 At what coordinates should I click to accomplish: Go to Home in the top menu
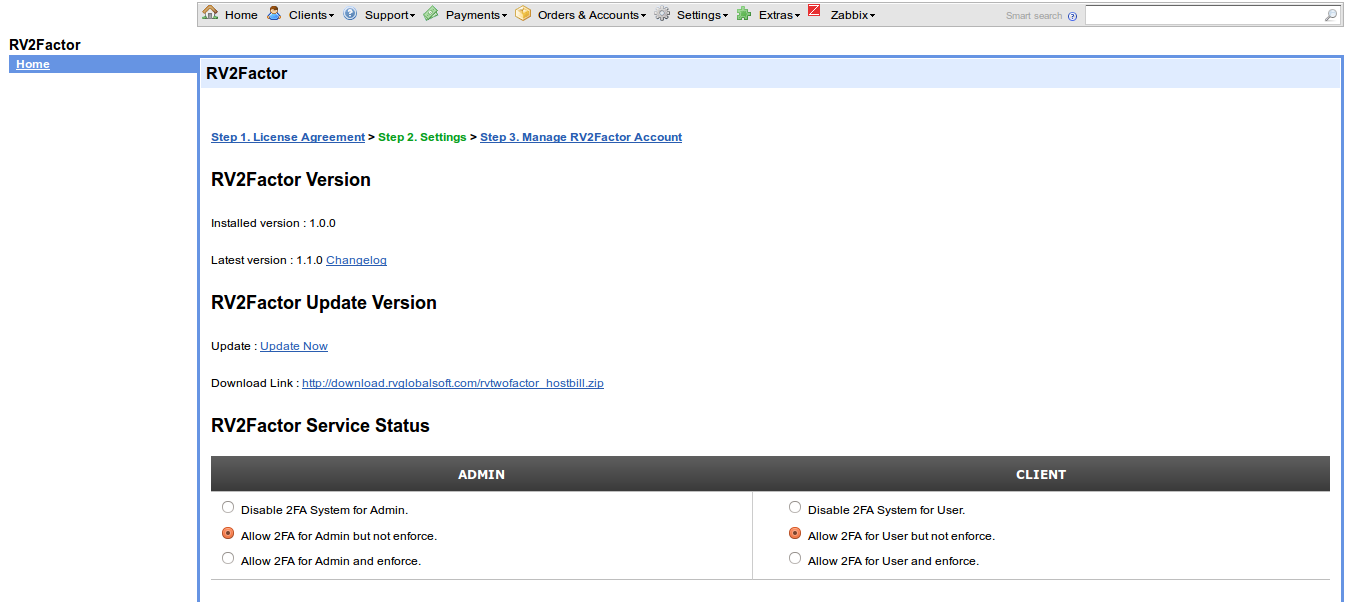pos(241,15)
